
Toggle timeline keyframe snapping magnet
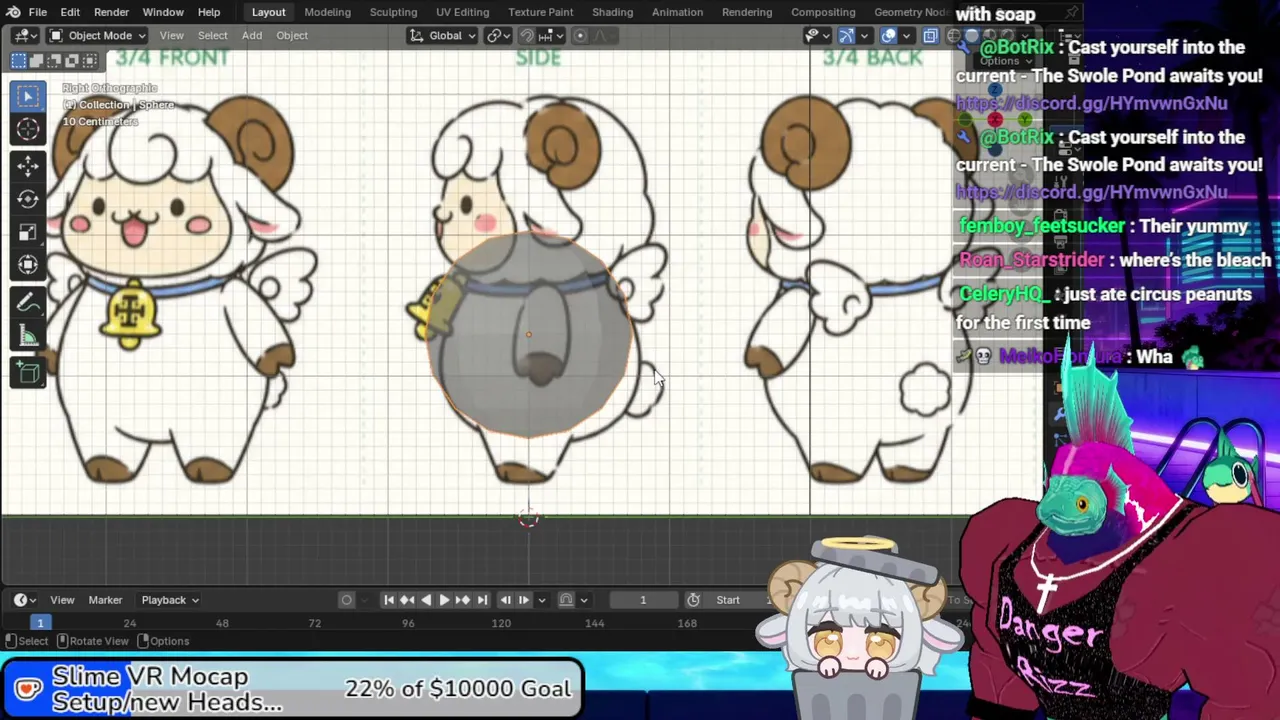point(566,600)
